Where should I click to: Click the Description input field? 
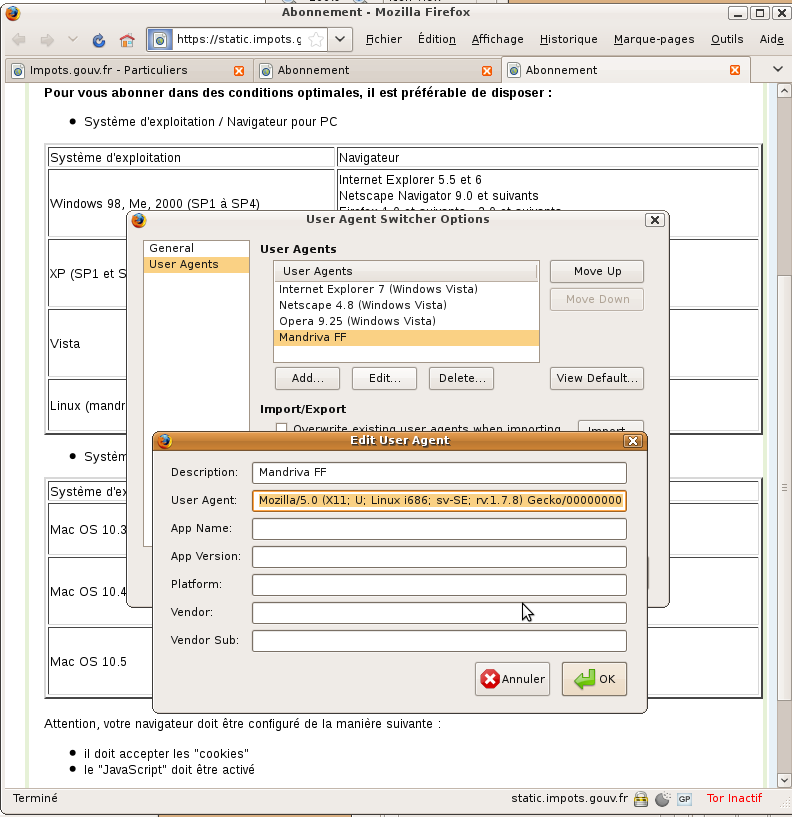[x=439, y=473]
